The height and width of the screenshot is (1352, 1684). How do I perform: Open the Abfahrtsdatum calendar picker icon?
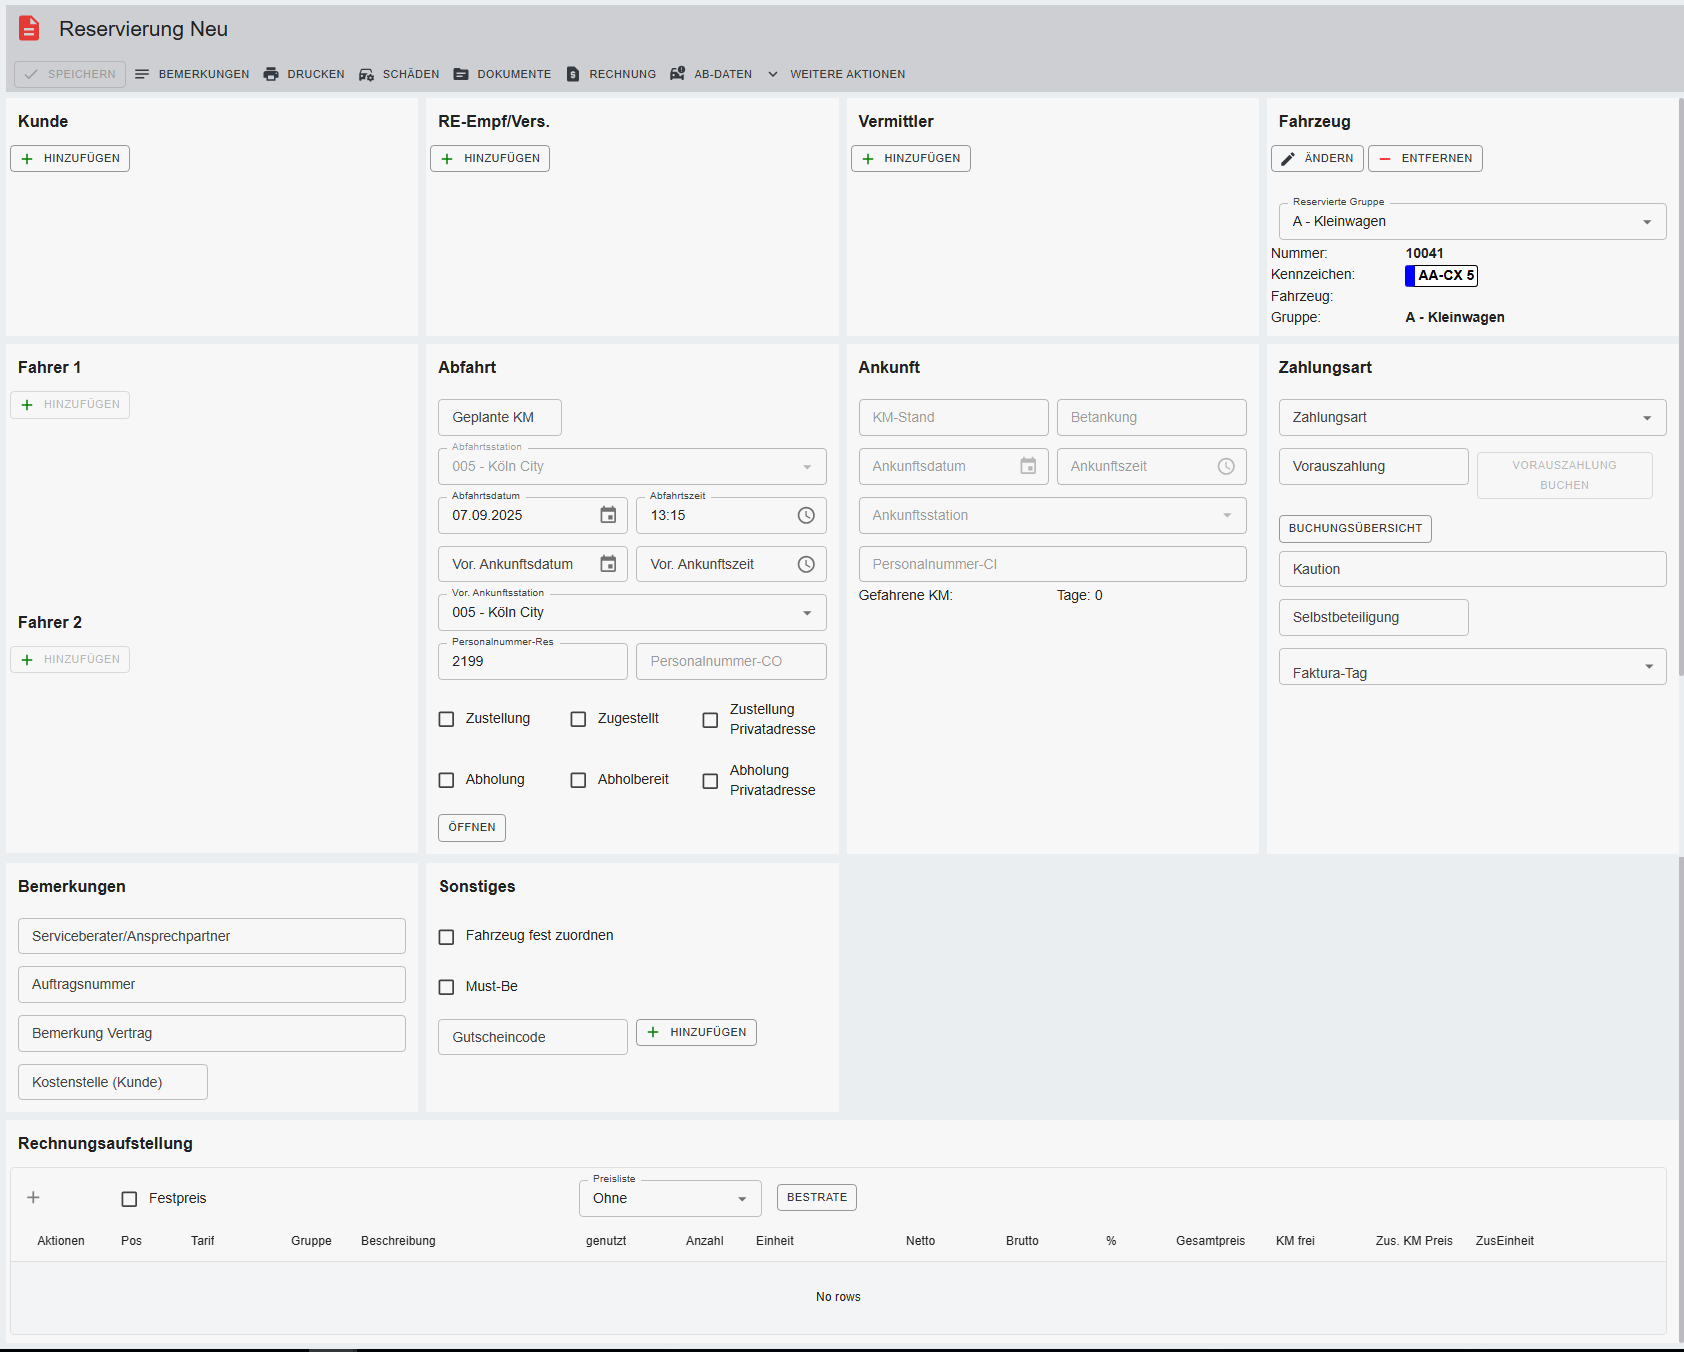point(608,515)
